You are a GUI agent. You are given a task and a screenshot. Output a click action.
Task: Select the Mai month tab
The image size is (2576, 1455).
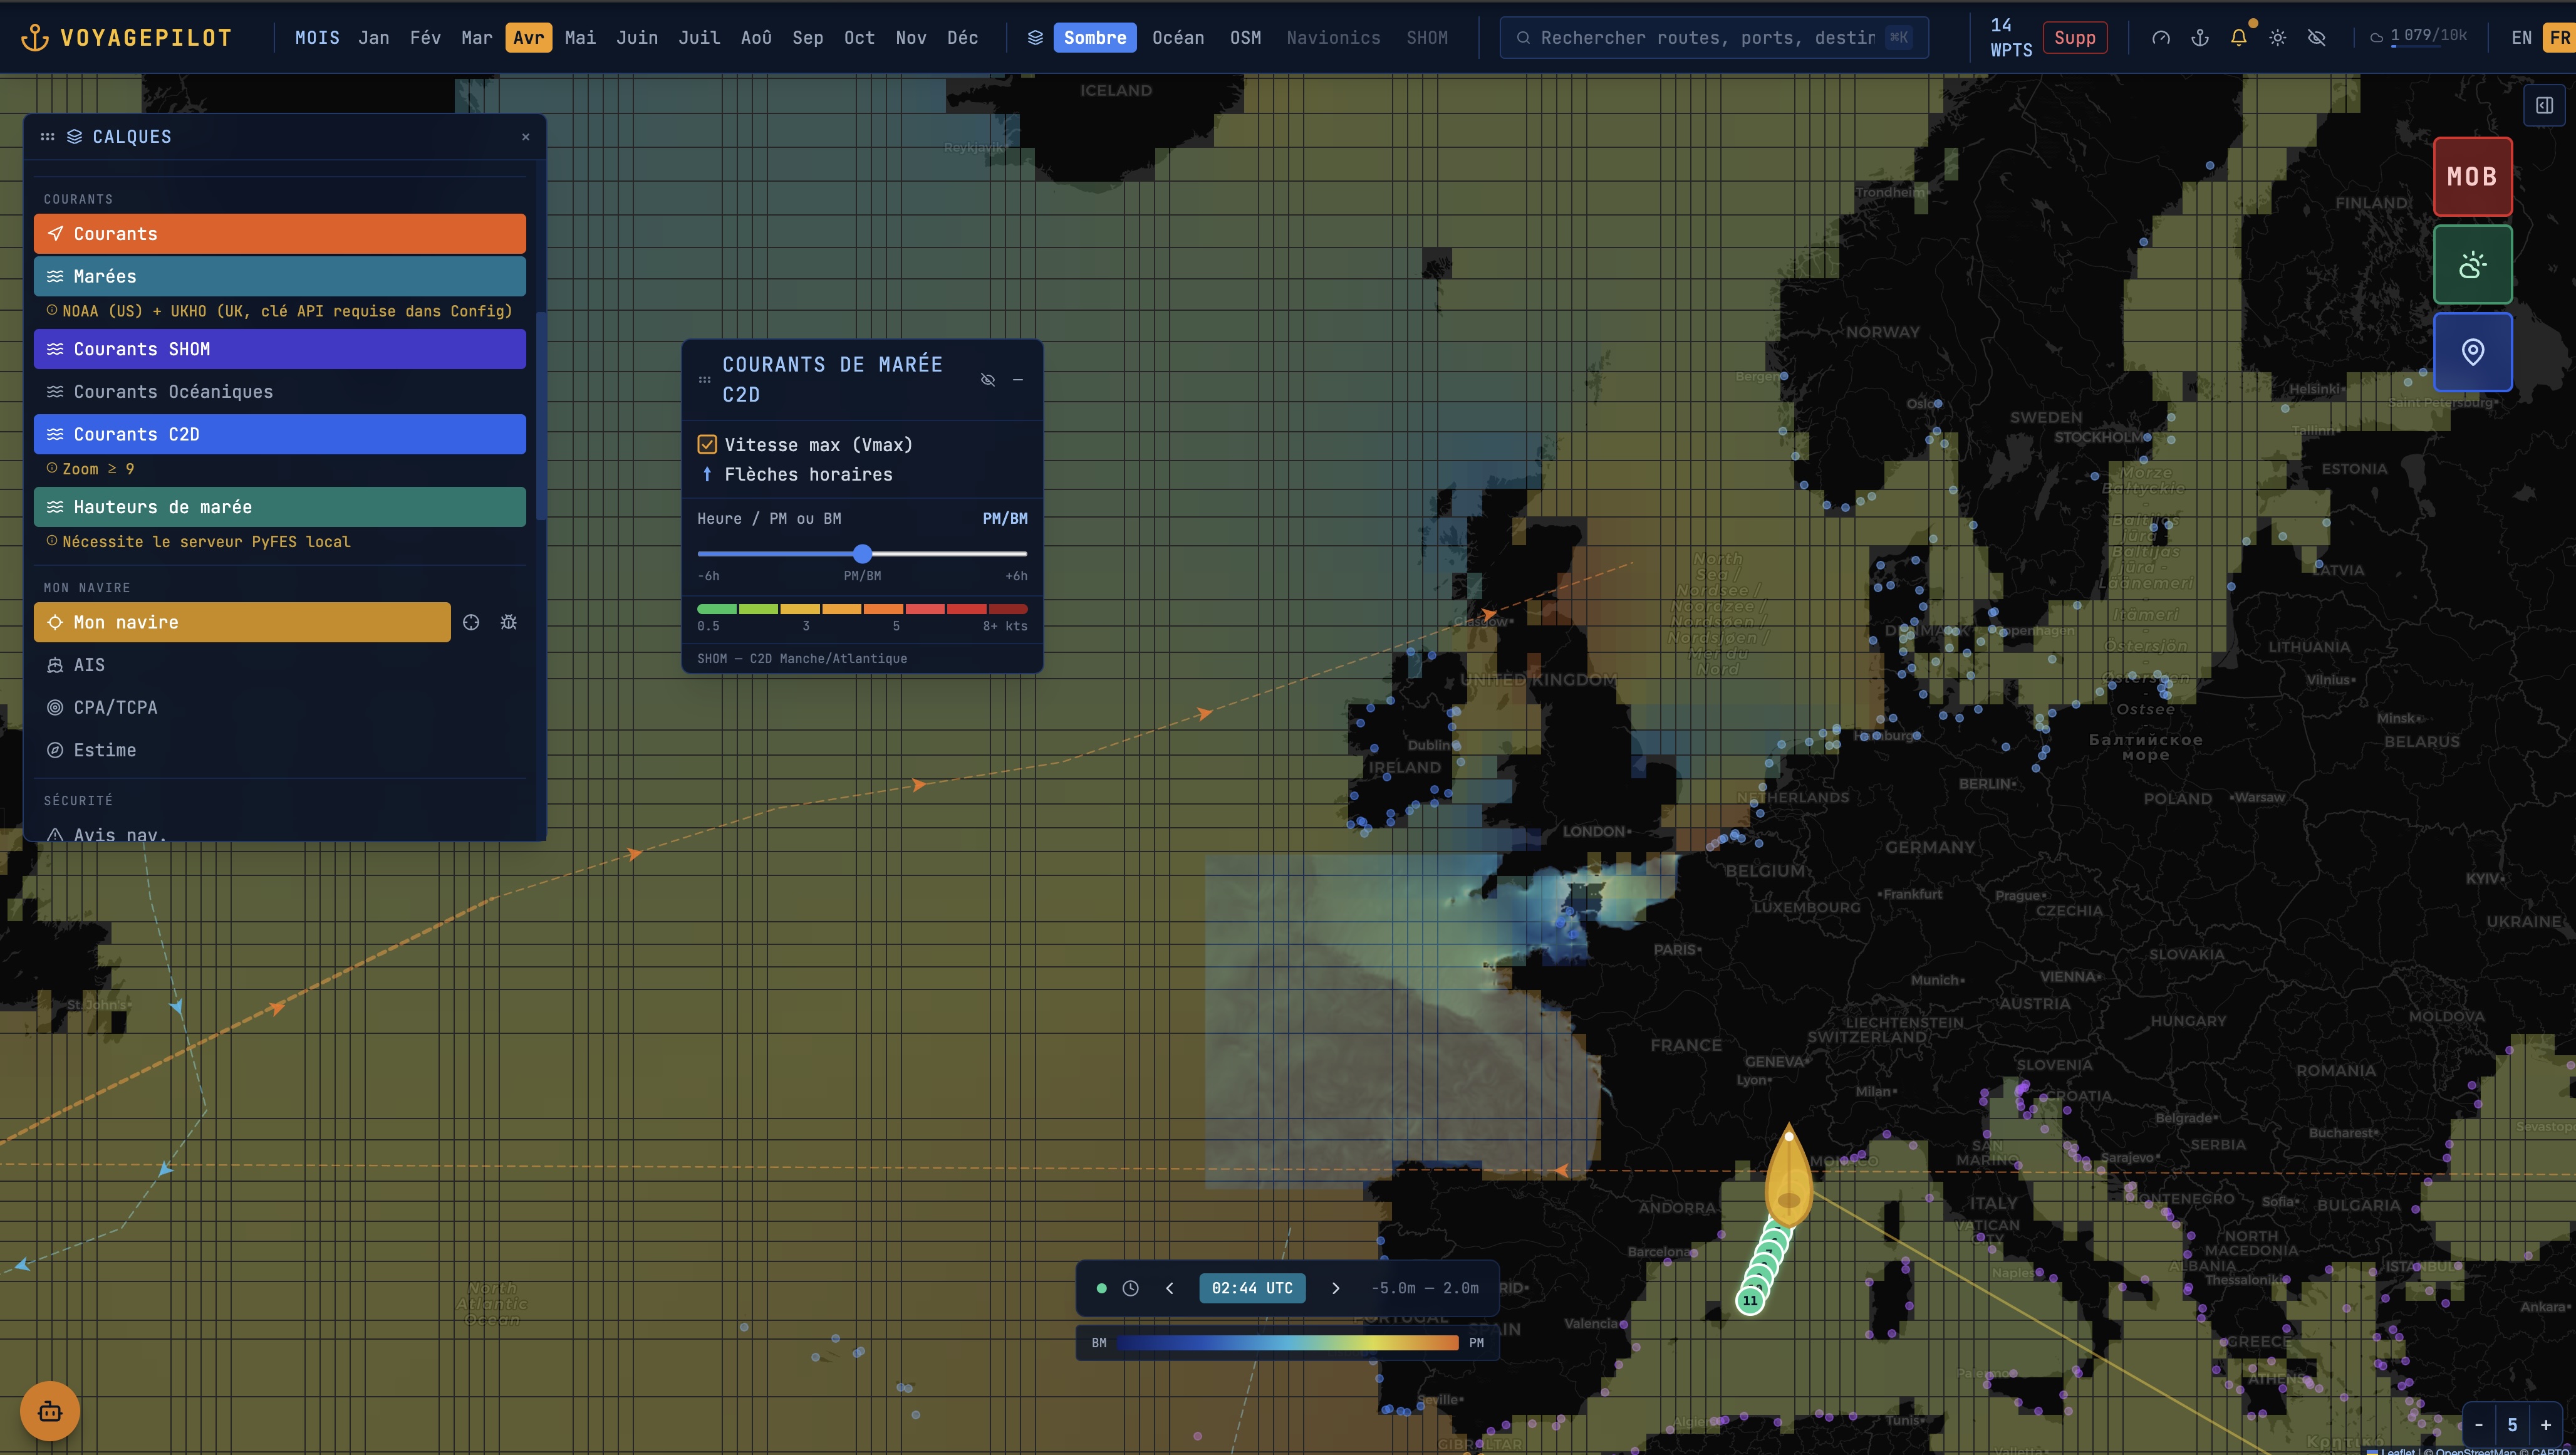click(x=580, y=38)
